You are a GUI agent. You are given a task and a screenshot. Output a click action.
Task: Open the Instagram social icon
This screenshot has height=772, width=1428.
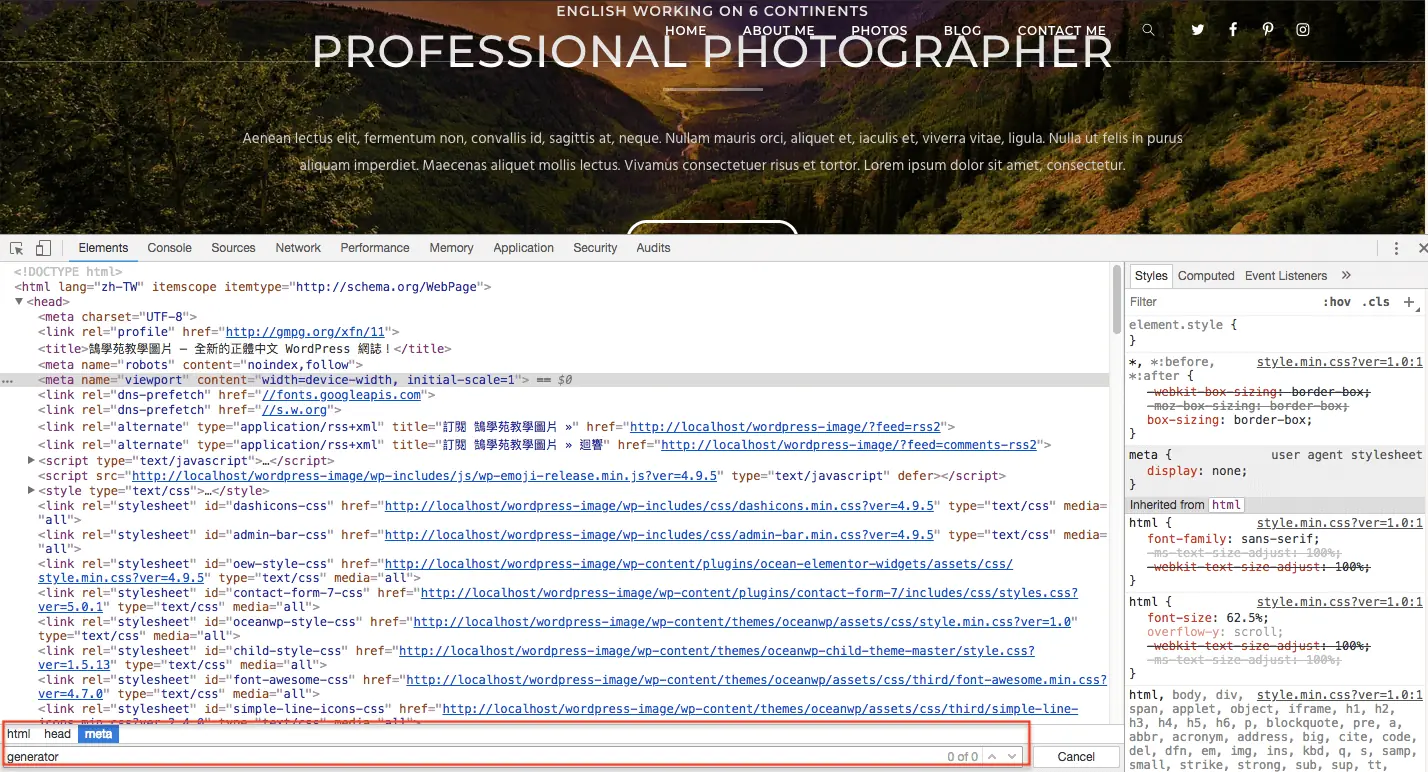pos(1303,30)
